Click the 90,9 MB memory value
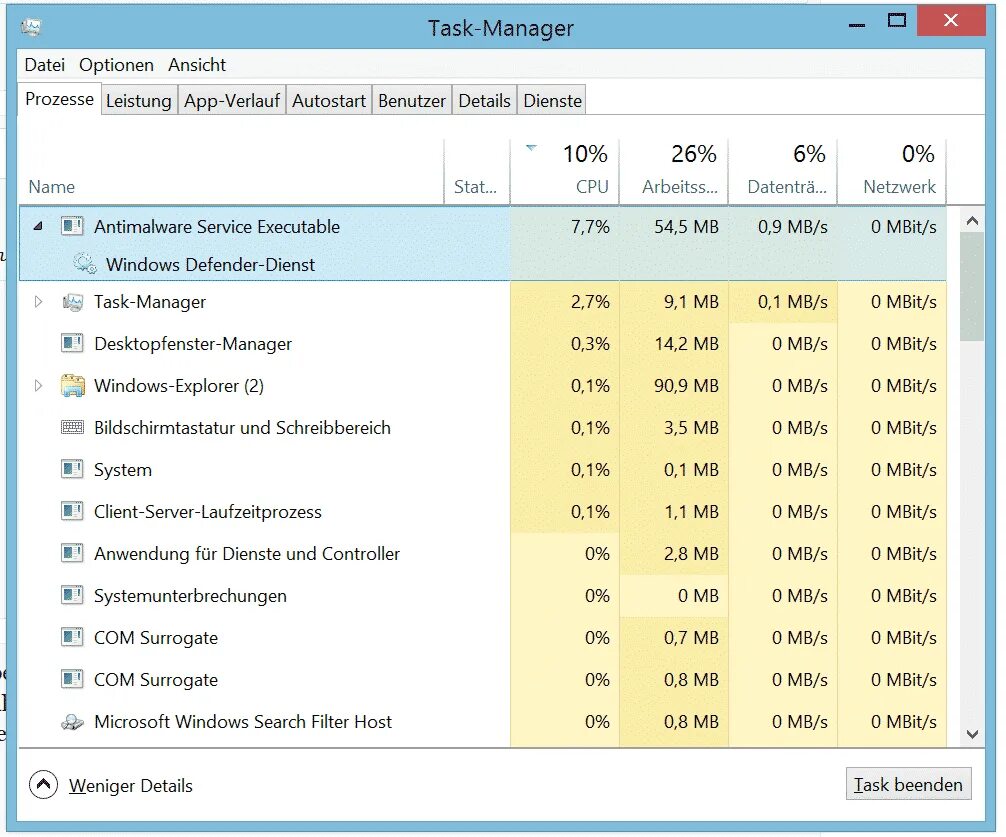1006x837 pixels. [x=686, y=385]
